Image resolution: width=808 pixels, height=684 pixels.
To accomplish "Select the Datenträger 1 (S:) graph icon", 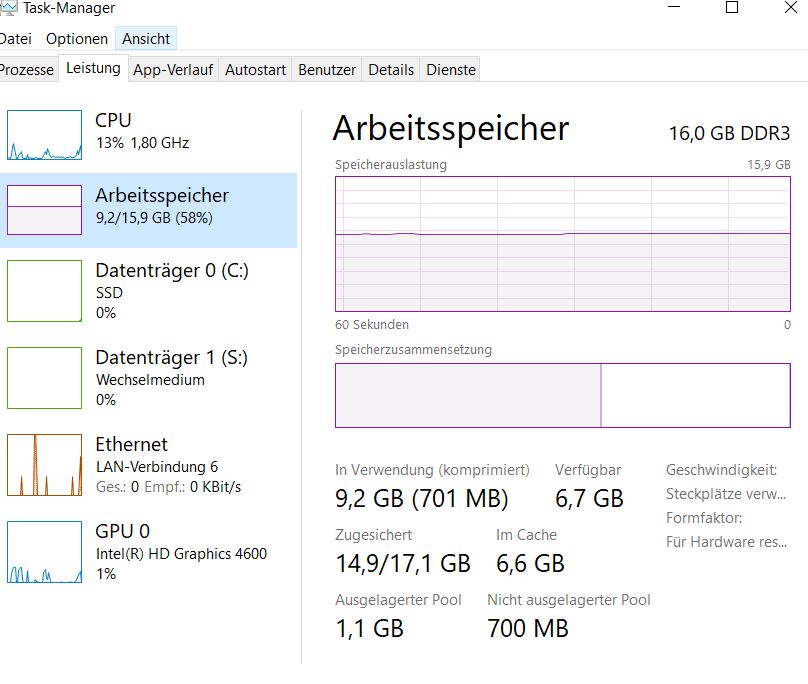I will click(x=45, y=378).
